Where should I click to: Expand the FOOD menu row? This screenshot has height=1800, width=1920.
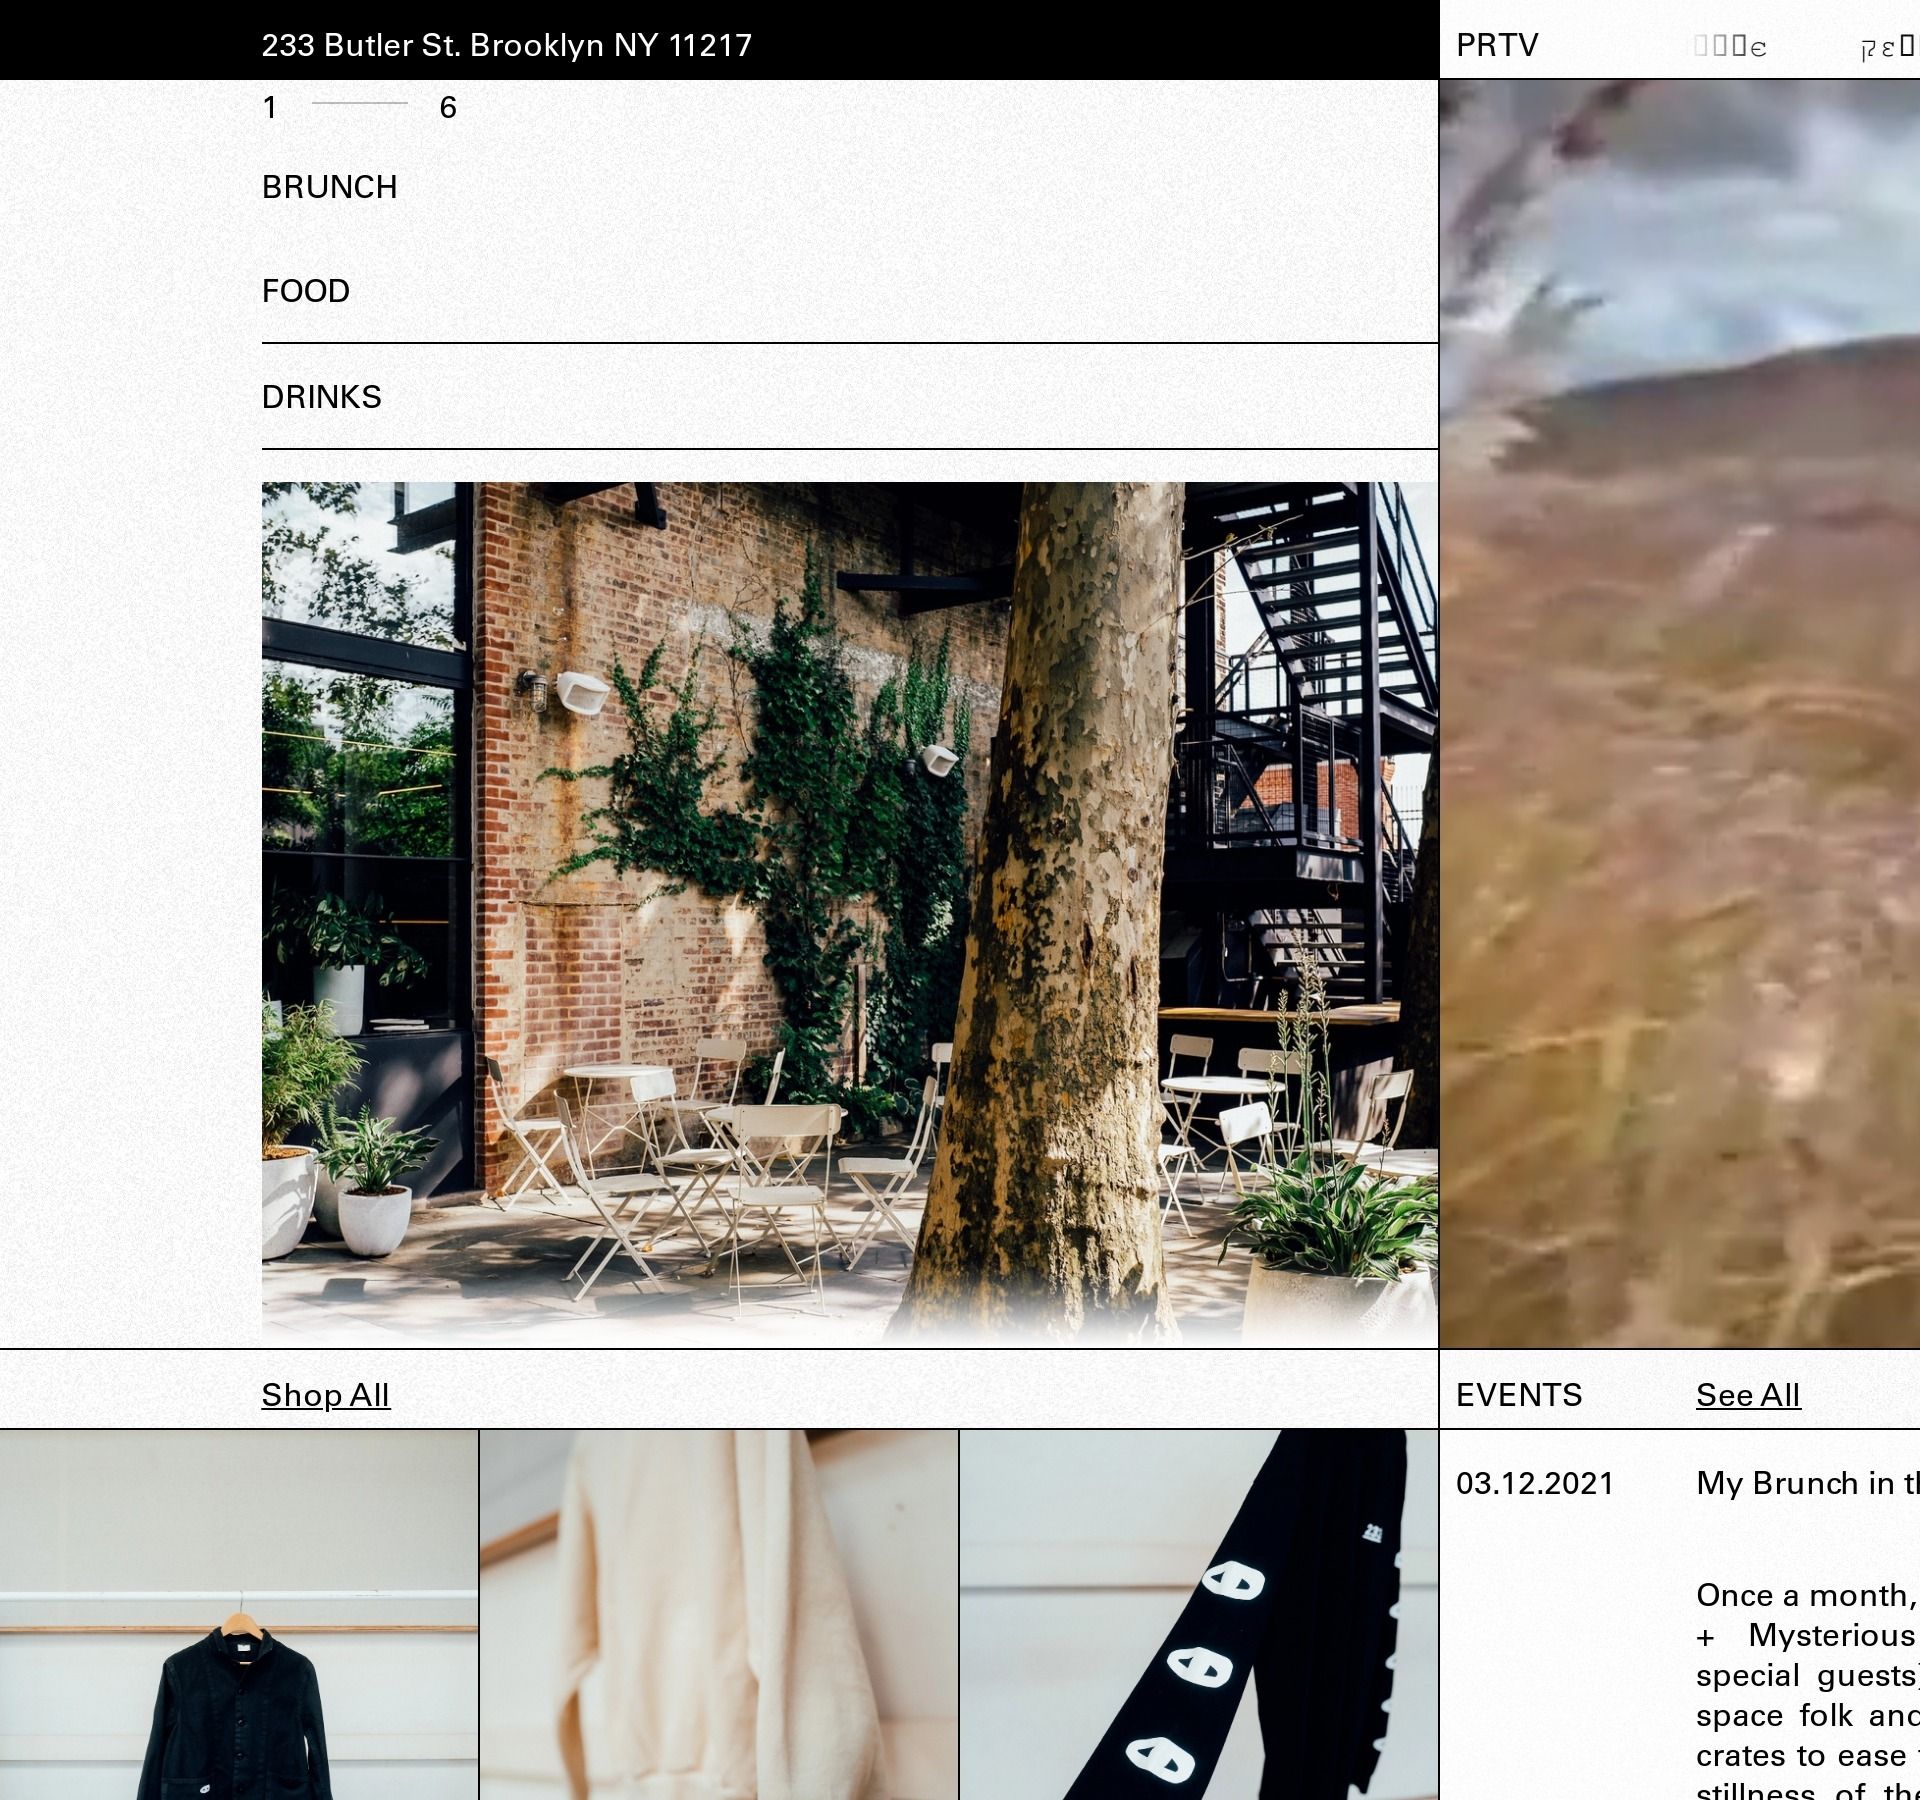[x=305, y=291]
